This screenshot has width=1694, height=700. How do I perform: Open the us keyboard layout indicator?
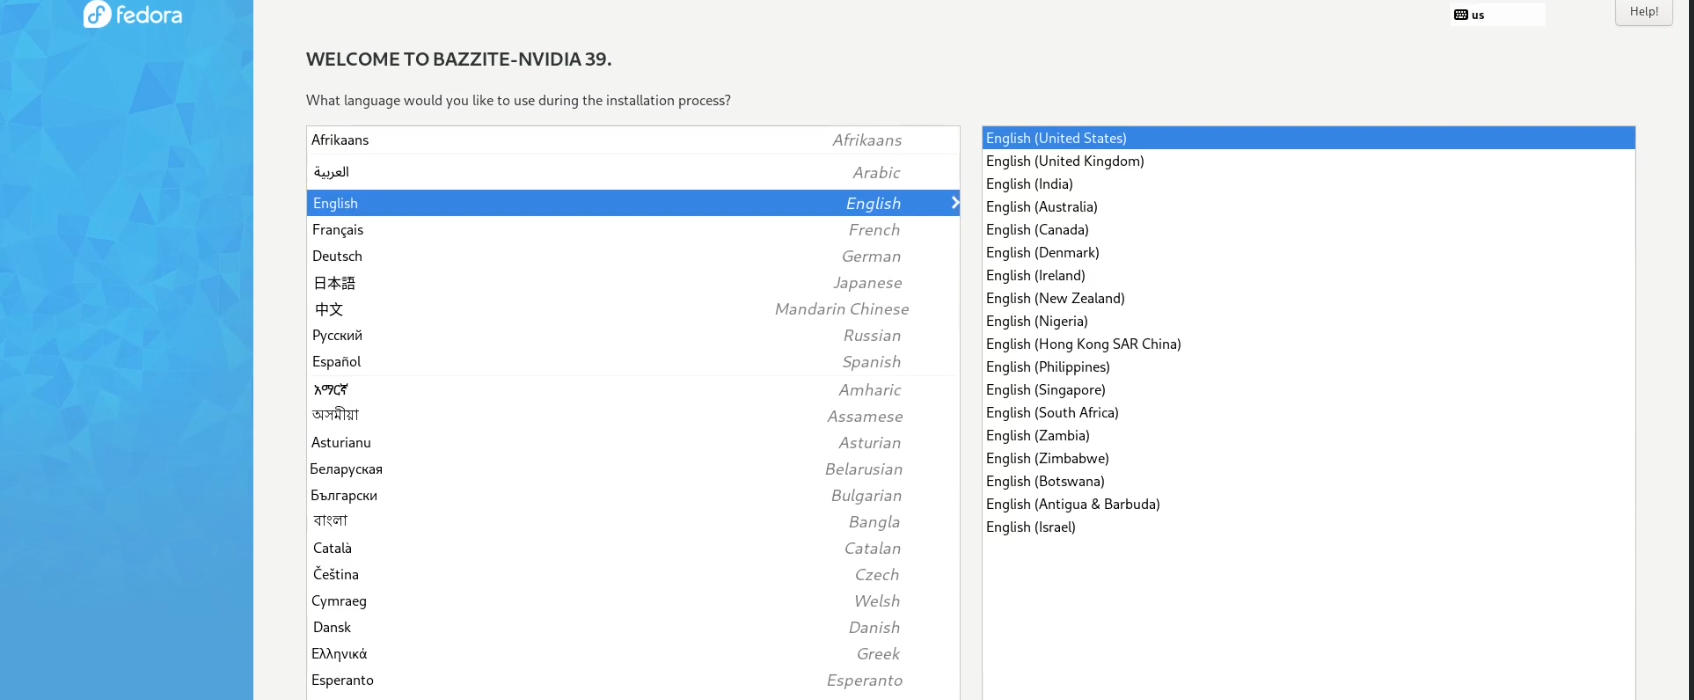(x=1497, y=15)
